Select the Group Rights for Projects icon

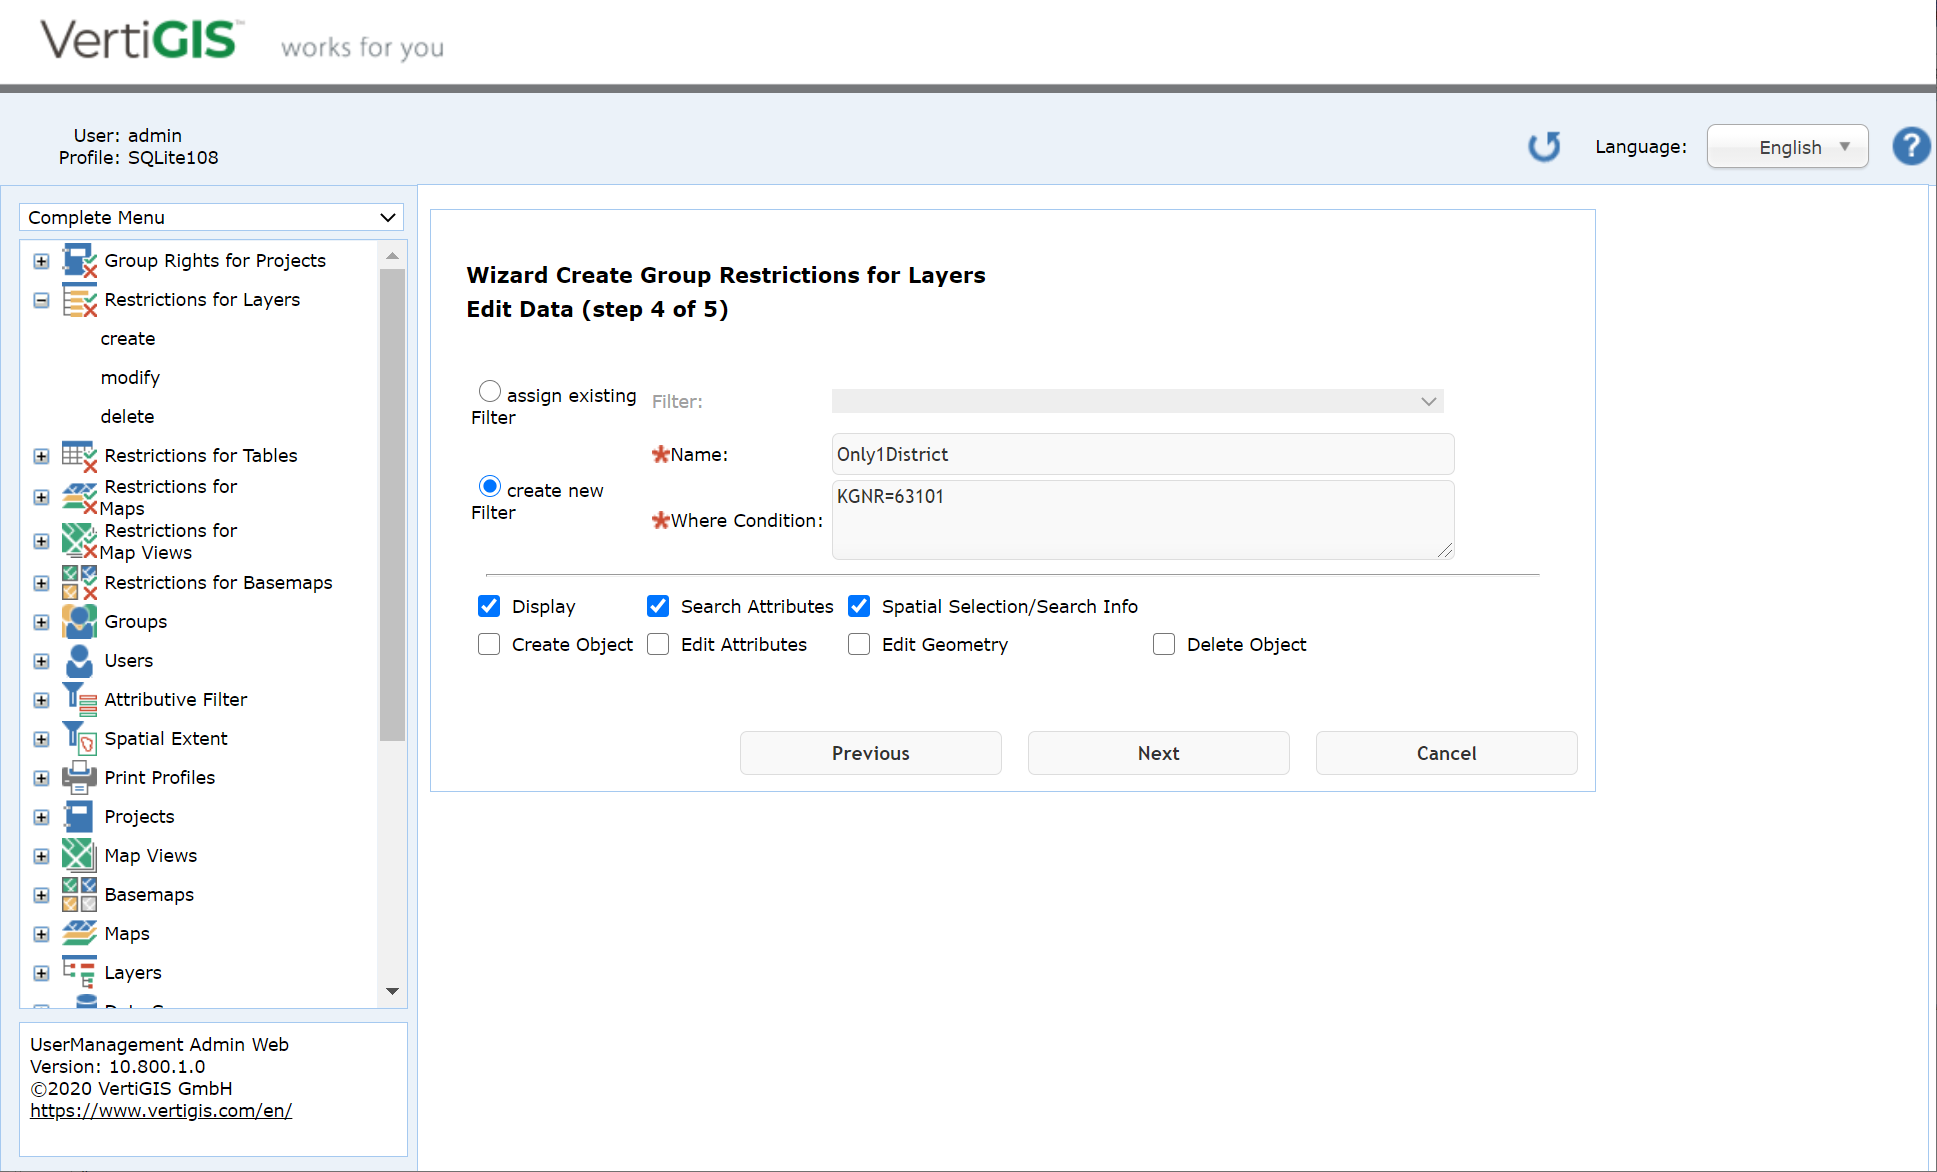79,260
